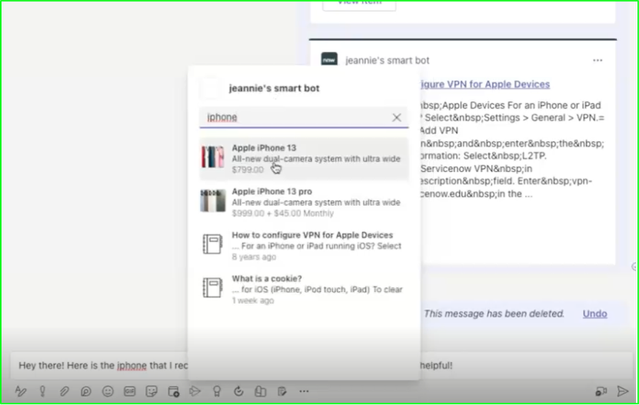639x405 pixels.
Task: Select the Apple iPhone 13 pro result
Action: (304, 202)
